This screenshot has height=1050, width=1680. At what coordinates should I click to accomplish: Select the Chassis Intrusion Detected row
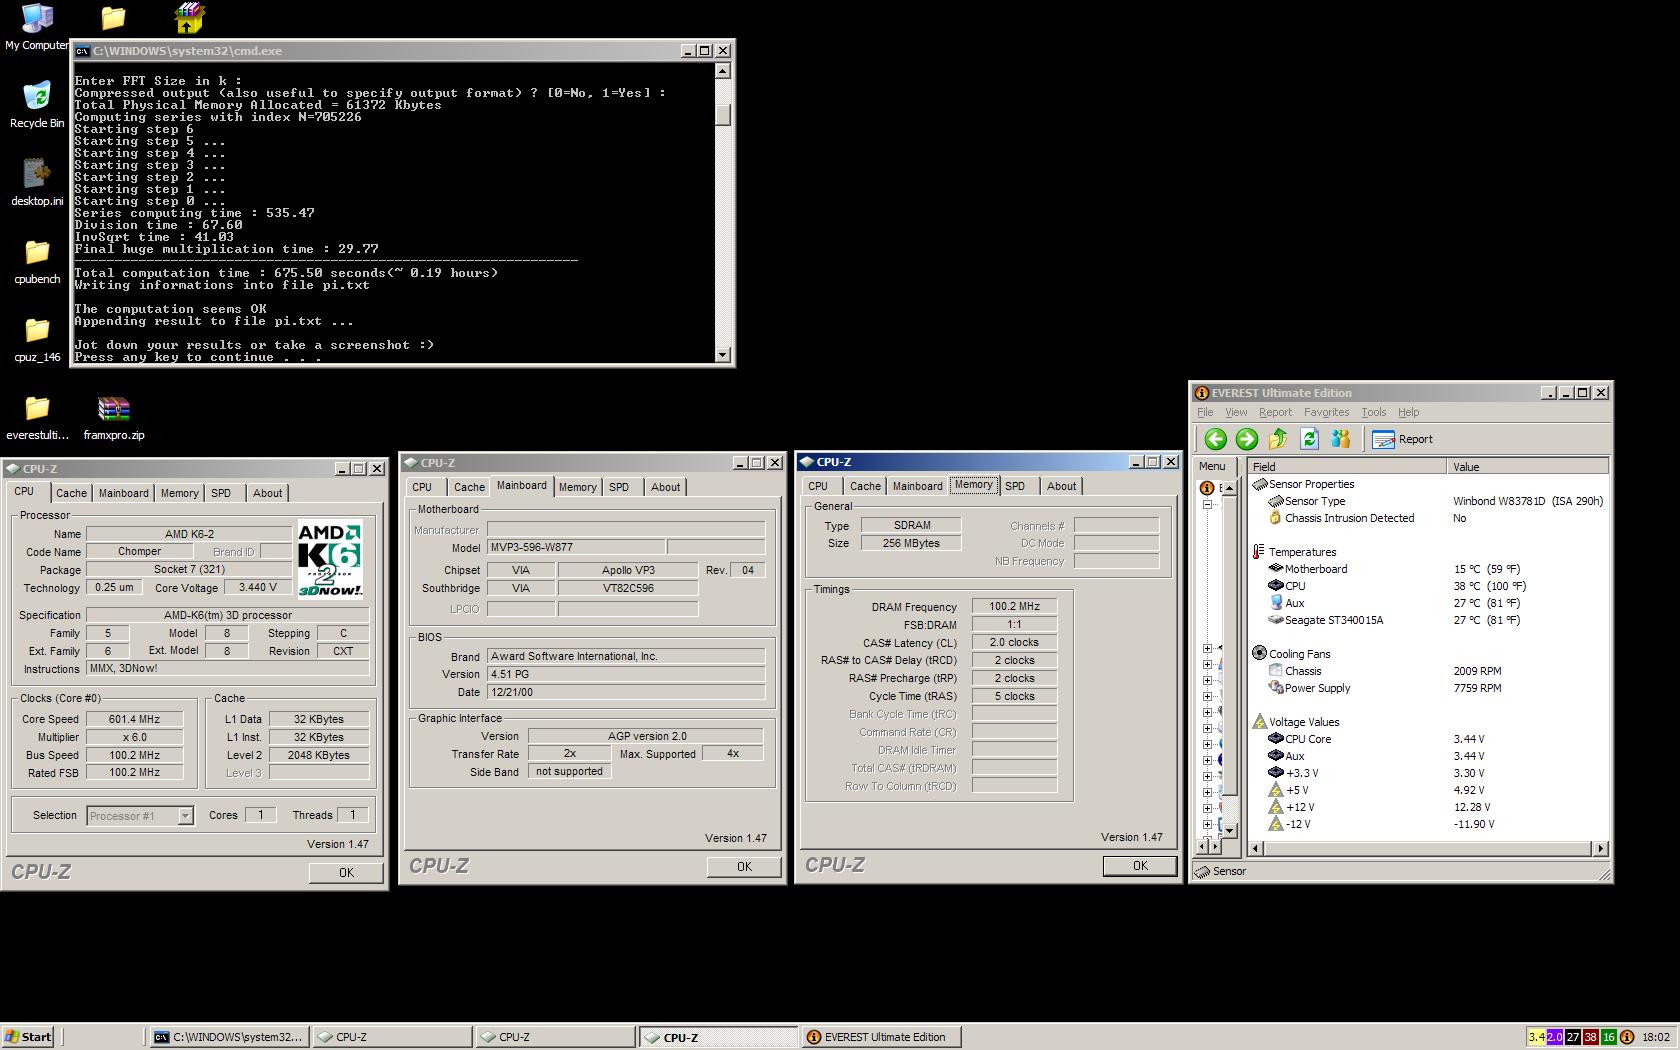pos(1429,518)
